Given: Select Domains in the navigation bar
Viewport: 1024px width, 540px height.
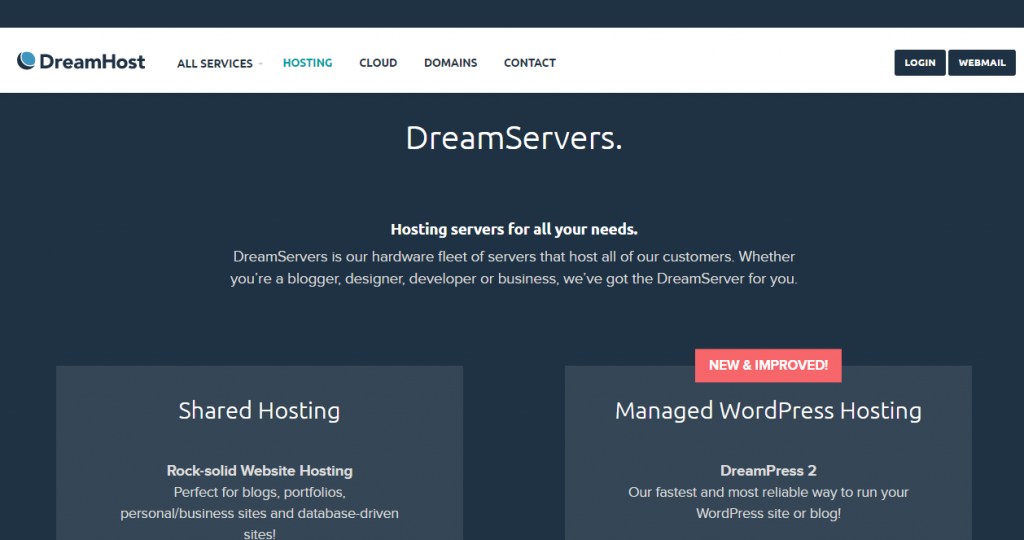Looking at the screenshot, I should pos(450,63).
